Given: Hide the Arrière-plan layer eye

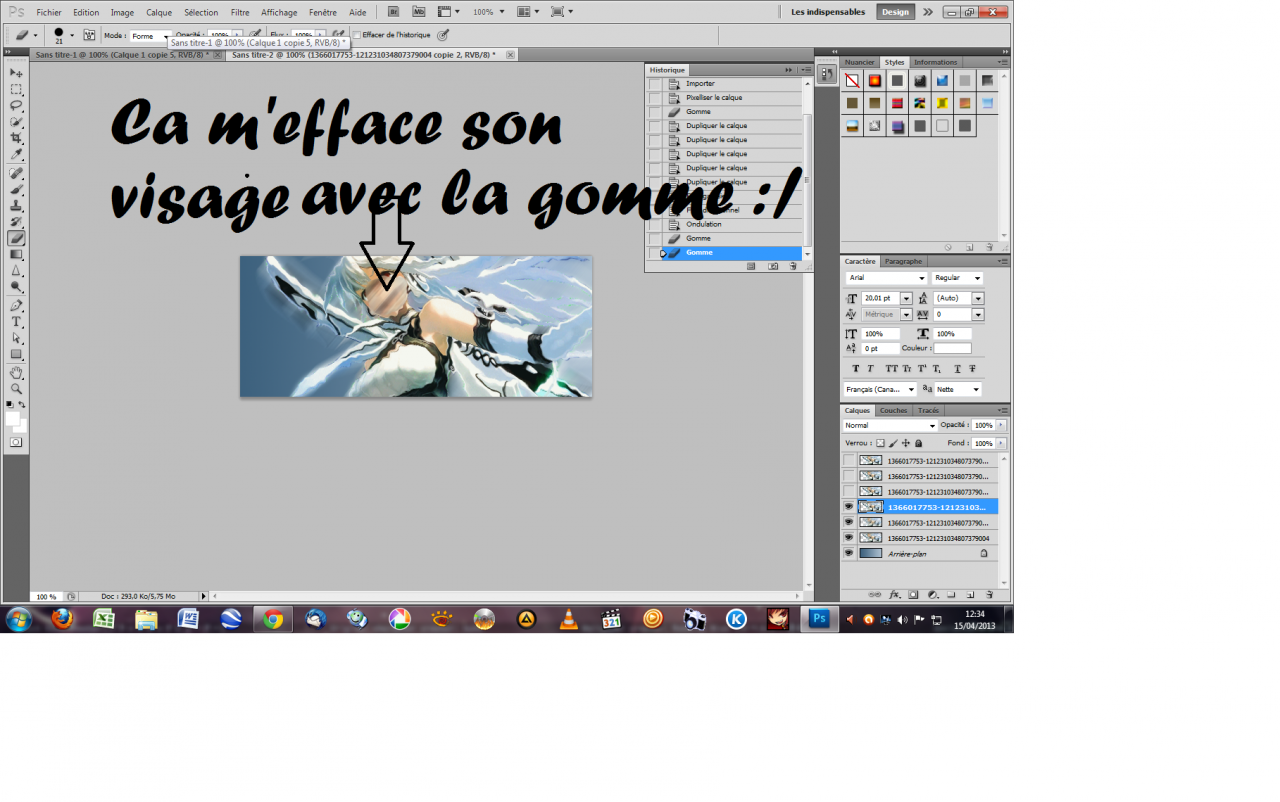Looking at the screenshot, I should click(x=849, y=553).
